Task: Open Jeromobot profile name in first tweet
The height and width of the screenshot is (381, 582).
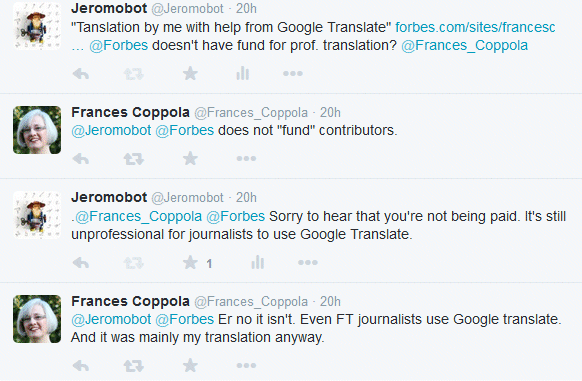Action: tap(109, 8)
